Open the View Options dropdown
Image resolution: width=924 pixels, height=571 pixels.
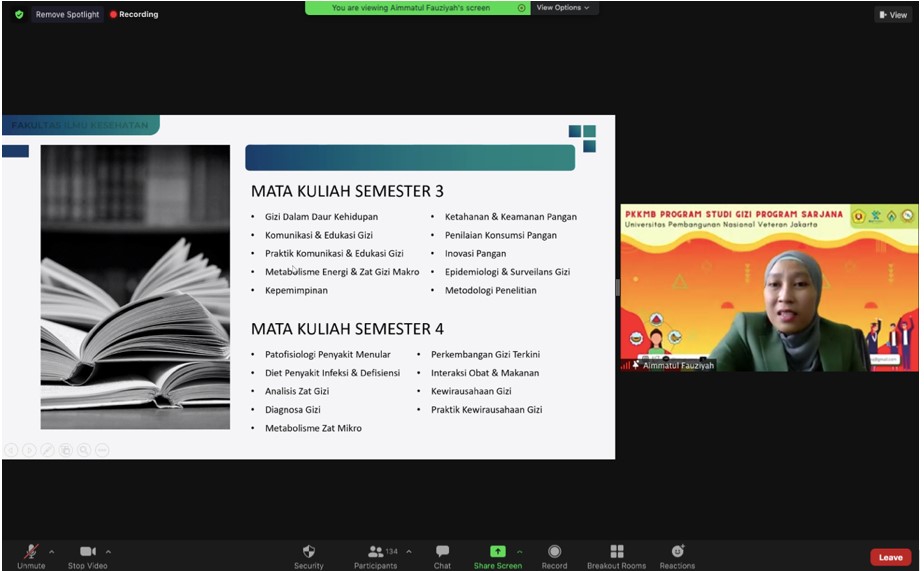point(563,8)
